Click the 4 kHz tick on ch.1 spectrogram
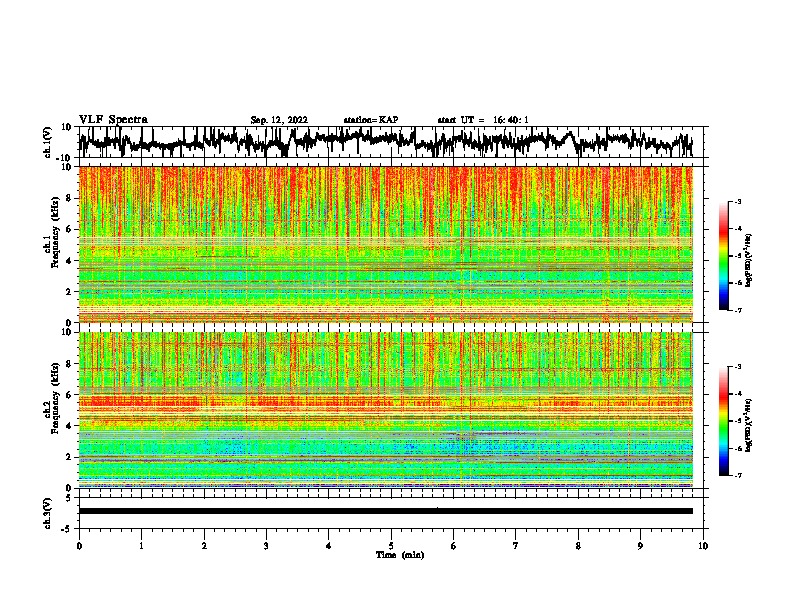Screen dimensions: 792x612 point(69,261)
